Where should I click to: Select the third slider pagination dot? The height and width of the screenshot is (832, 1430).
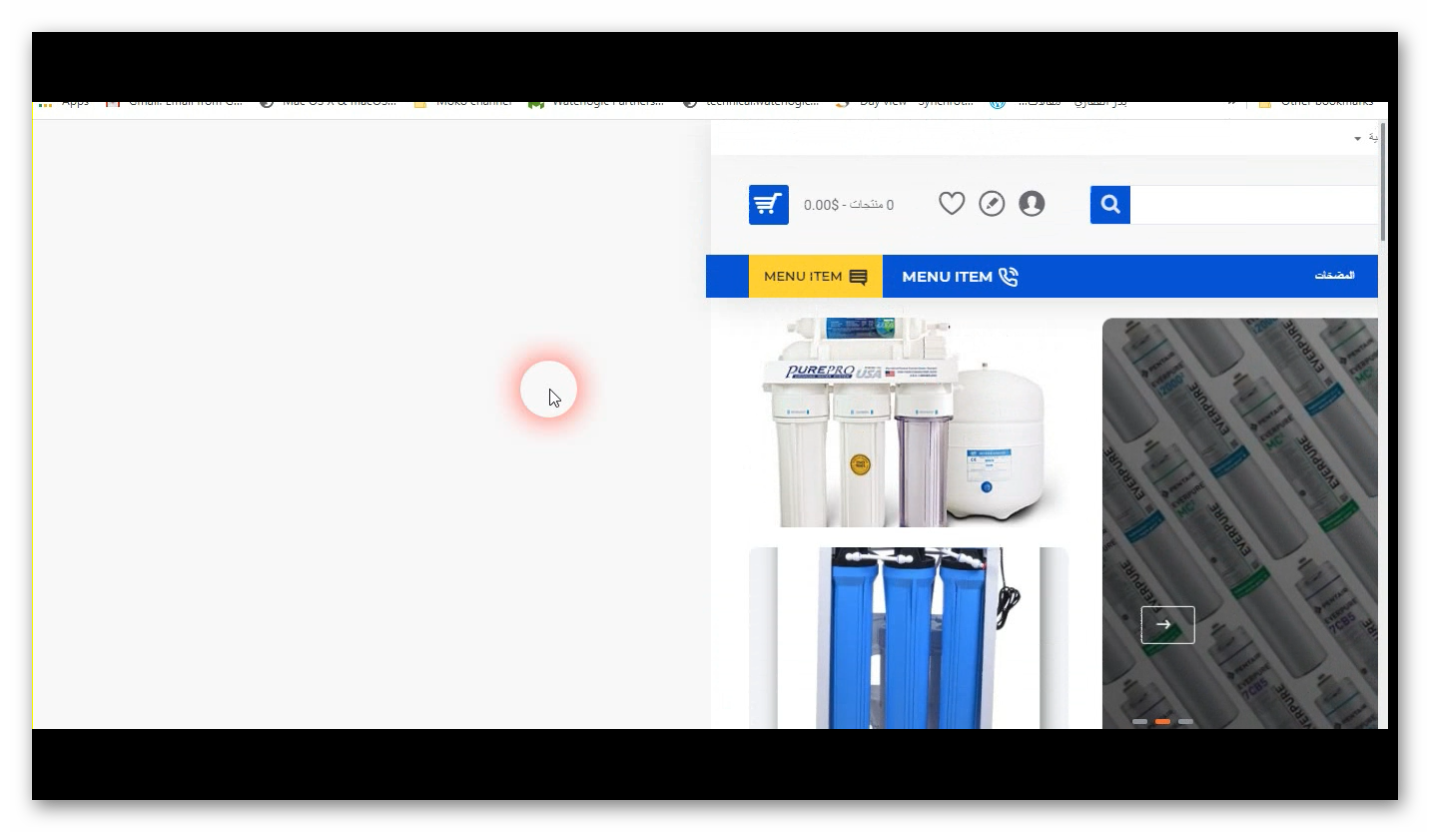point(1186,721)
